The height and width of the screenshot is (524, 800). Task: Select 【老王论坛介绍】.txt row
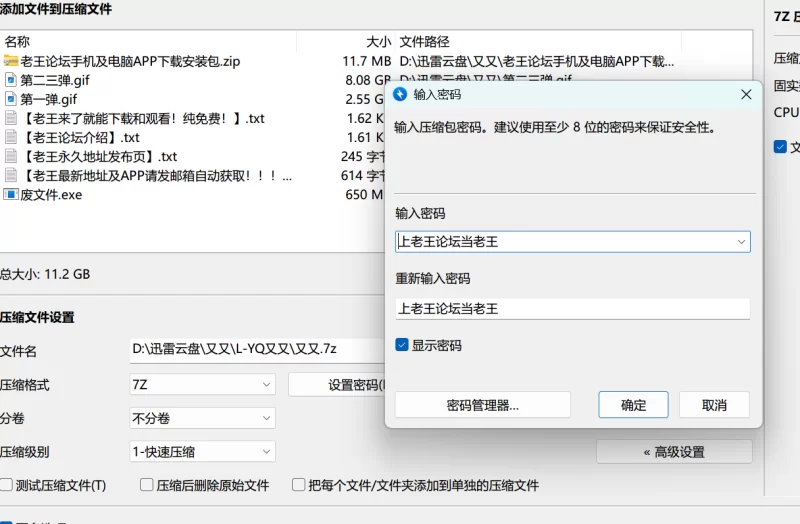pyautogui.click(x=80, y=137)
